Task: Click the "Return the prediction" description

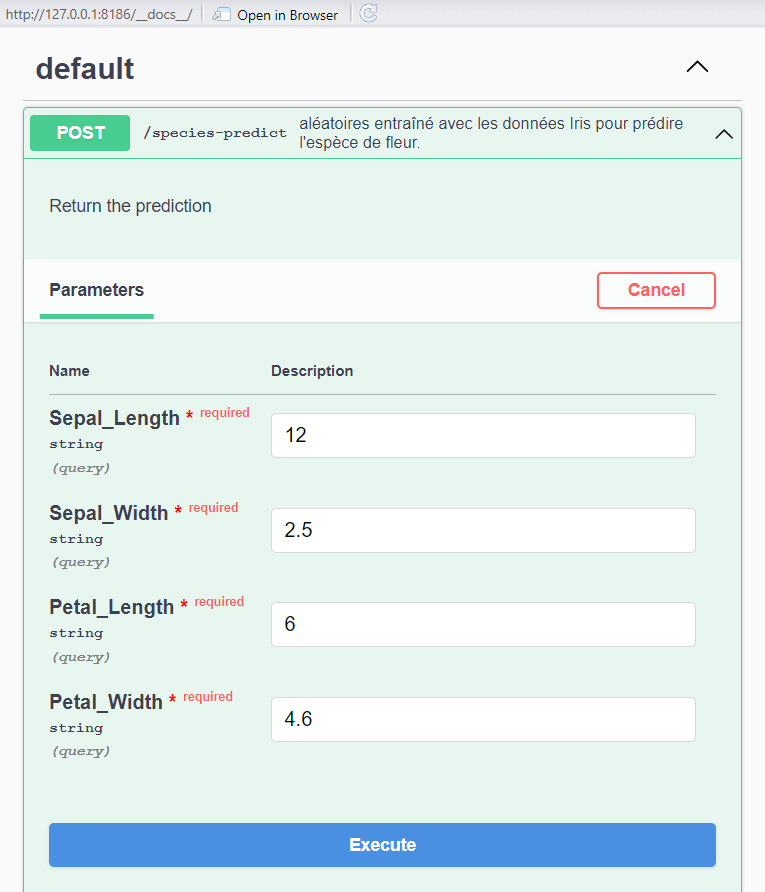Action: [130, 206]
